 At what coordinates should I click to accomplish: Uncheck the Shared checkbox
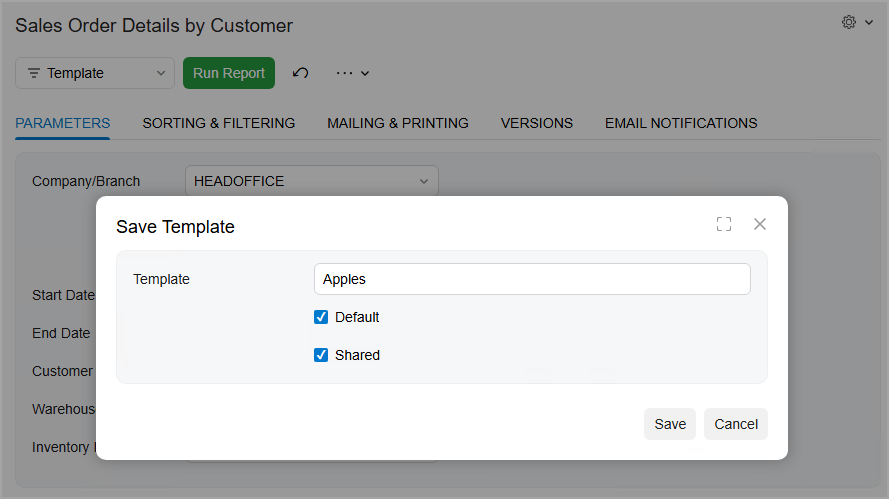(x=321, y=355)
